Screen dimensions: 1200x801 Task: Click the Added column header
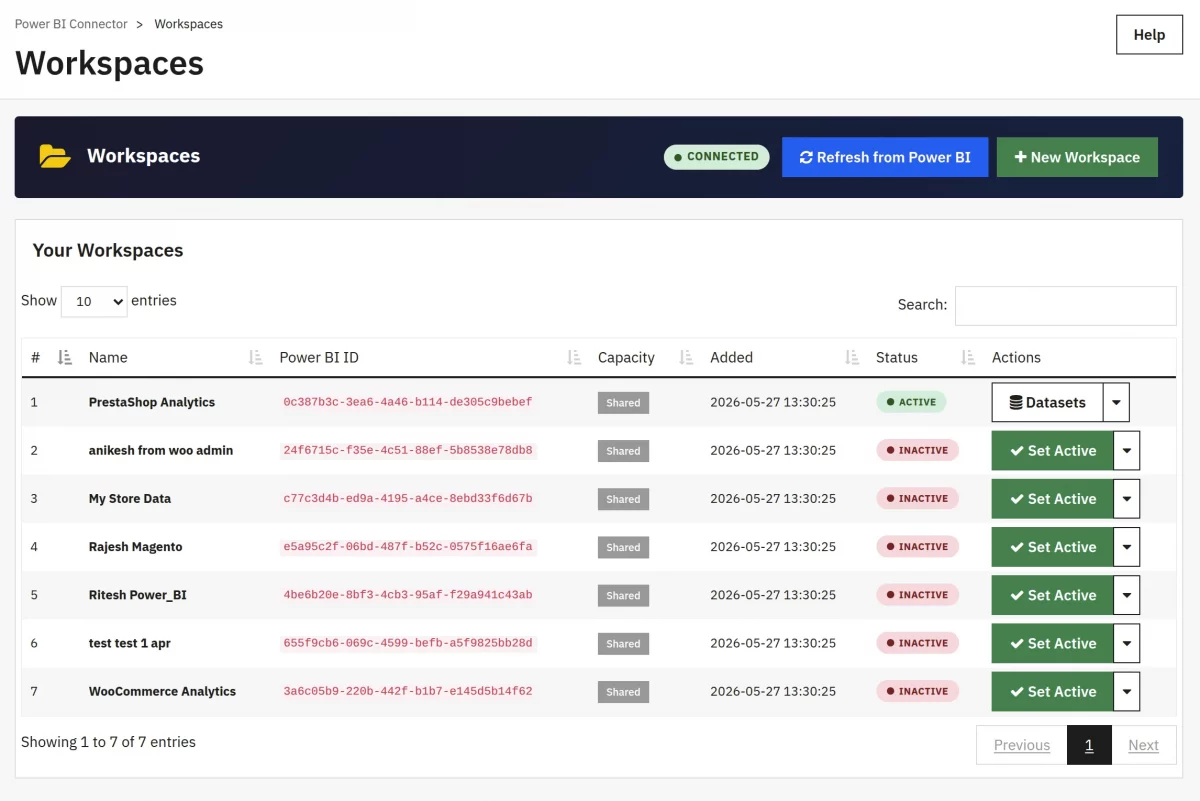(x=732, y=357)
